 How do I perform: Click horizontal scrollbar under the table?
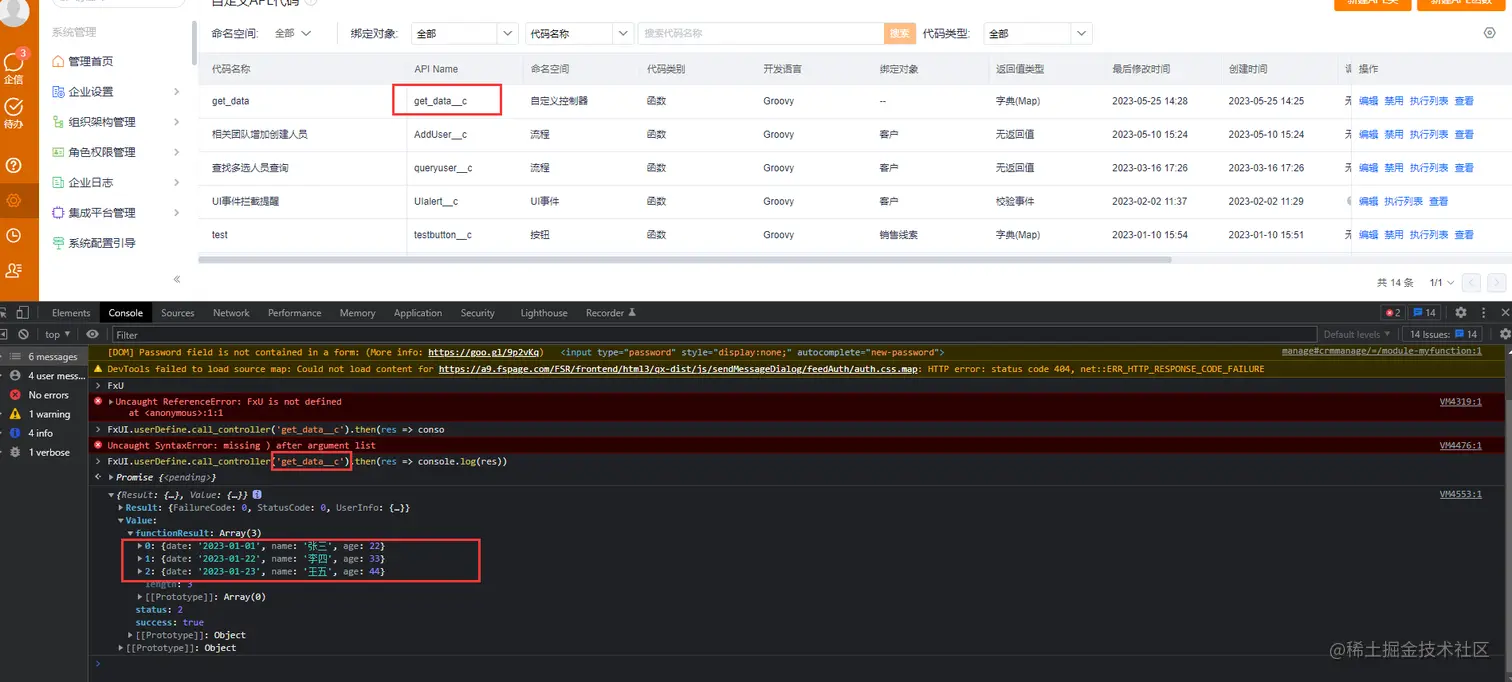pyautogui.click(x=685, y=260)
